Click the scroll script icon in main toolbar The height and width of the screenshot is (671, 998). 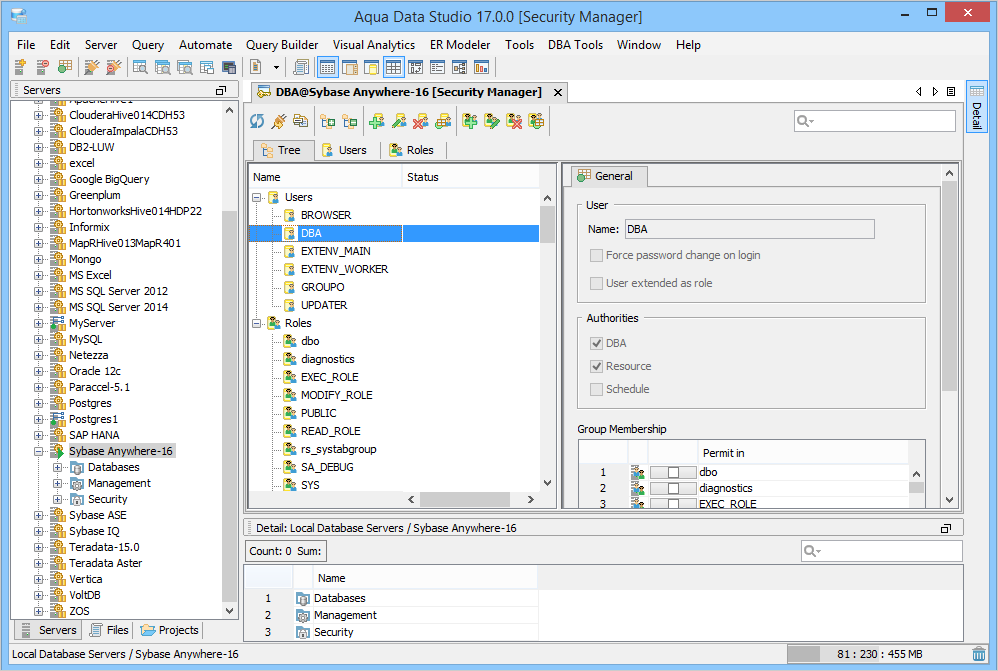click(x=301, y=67)
